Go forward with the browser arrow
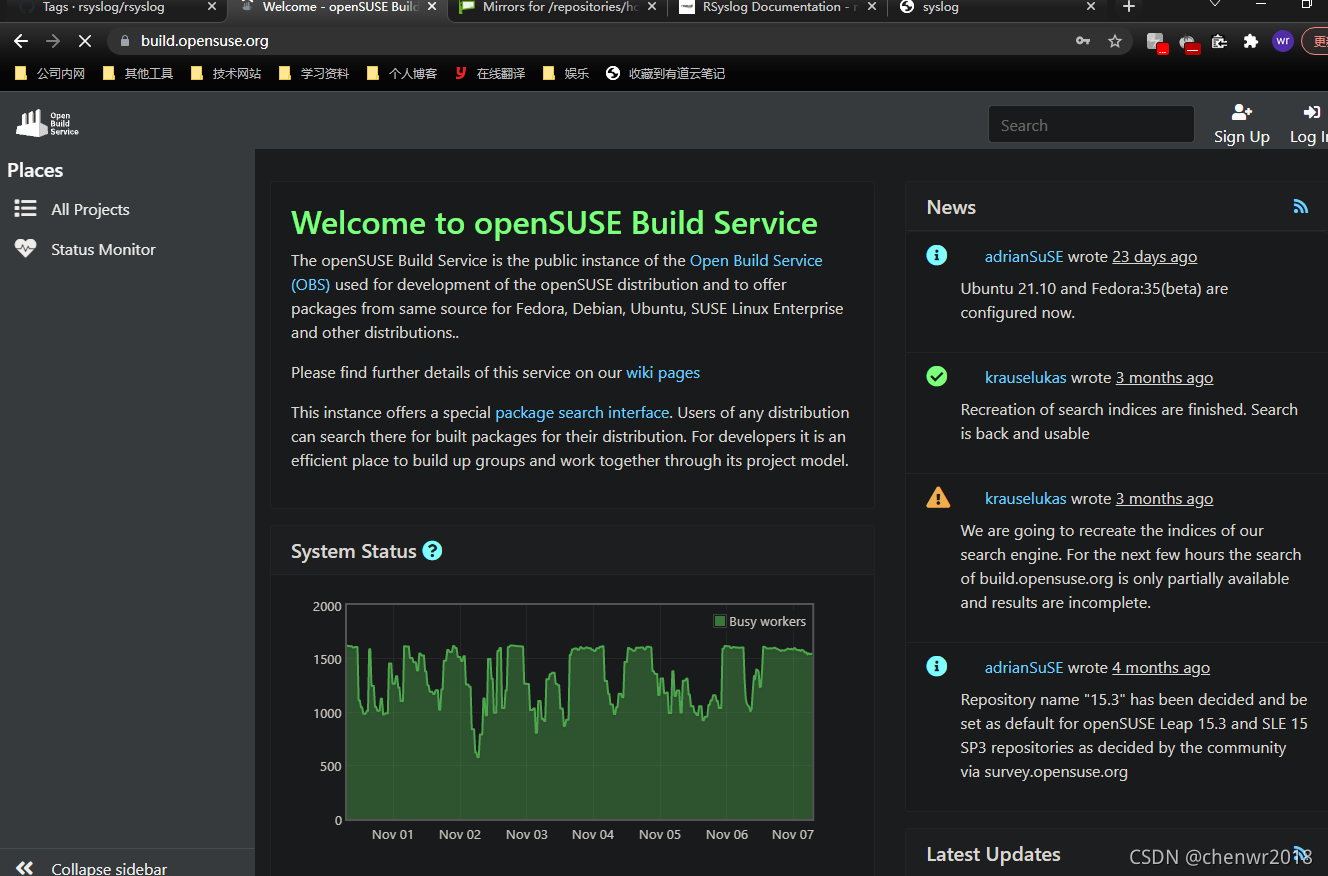This screenshot has width=1328, height=876. 53,41
